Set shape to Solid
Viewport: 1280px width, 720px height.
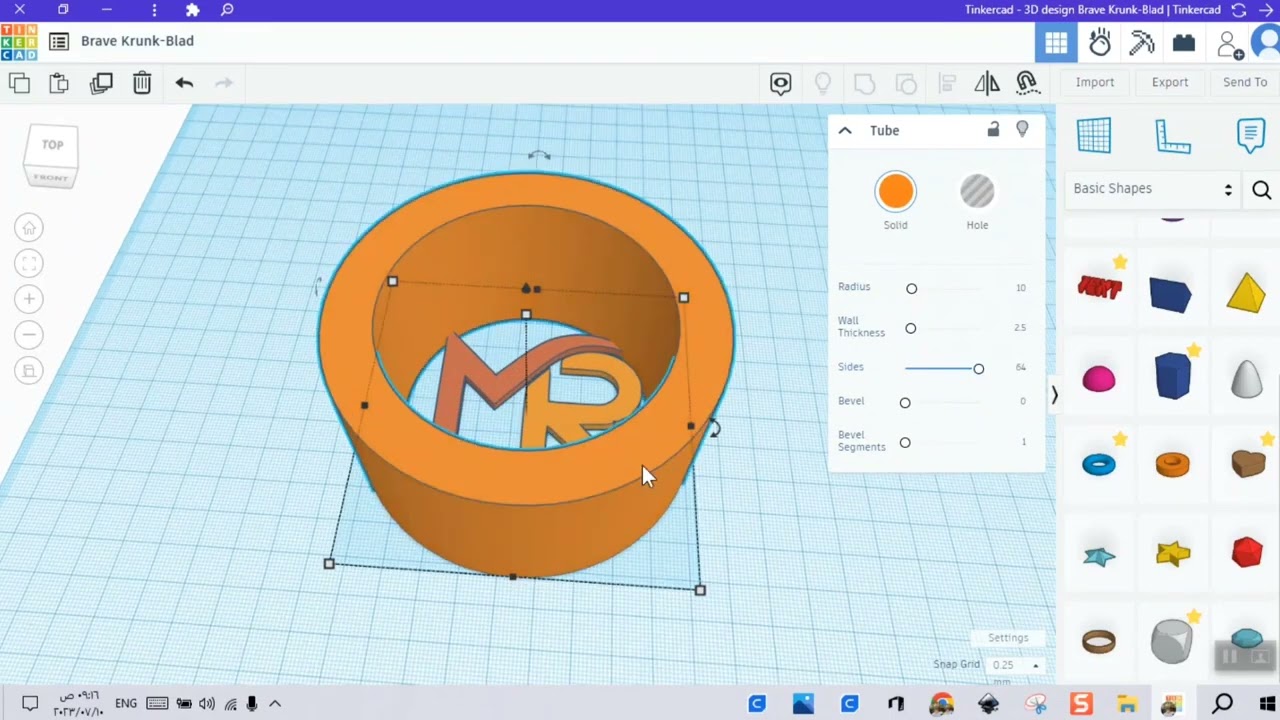[896, 192]
